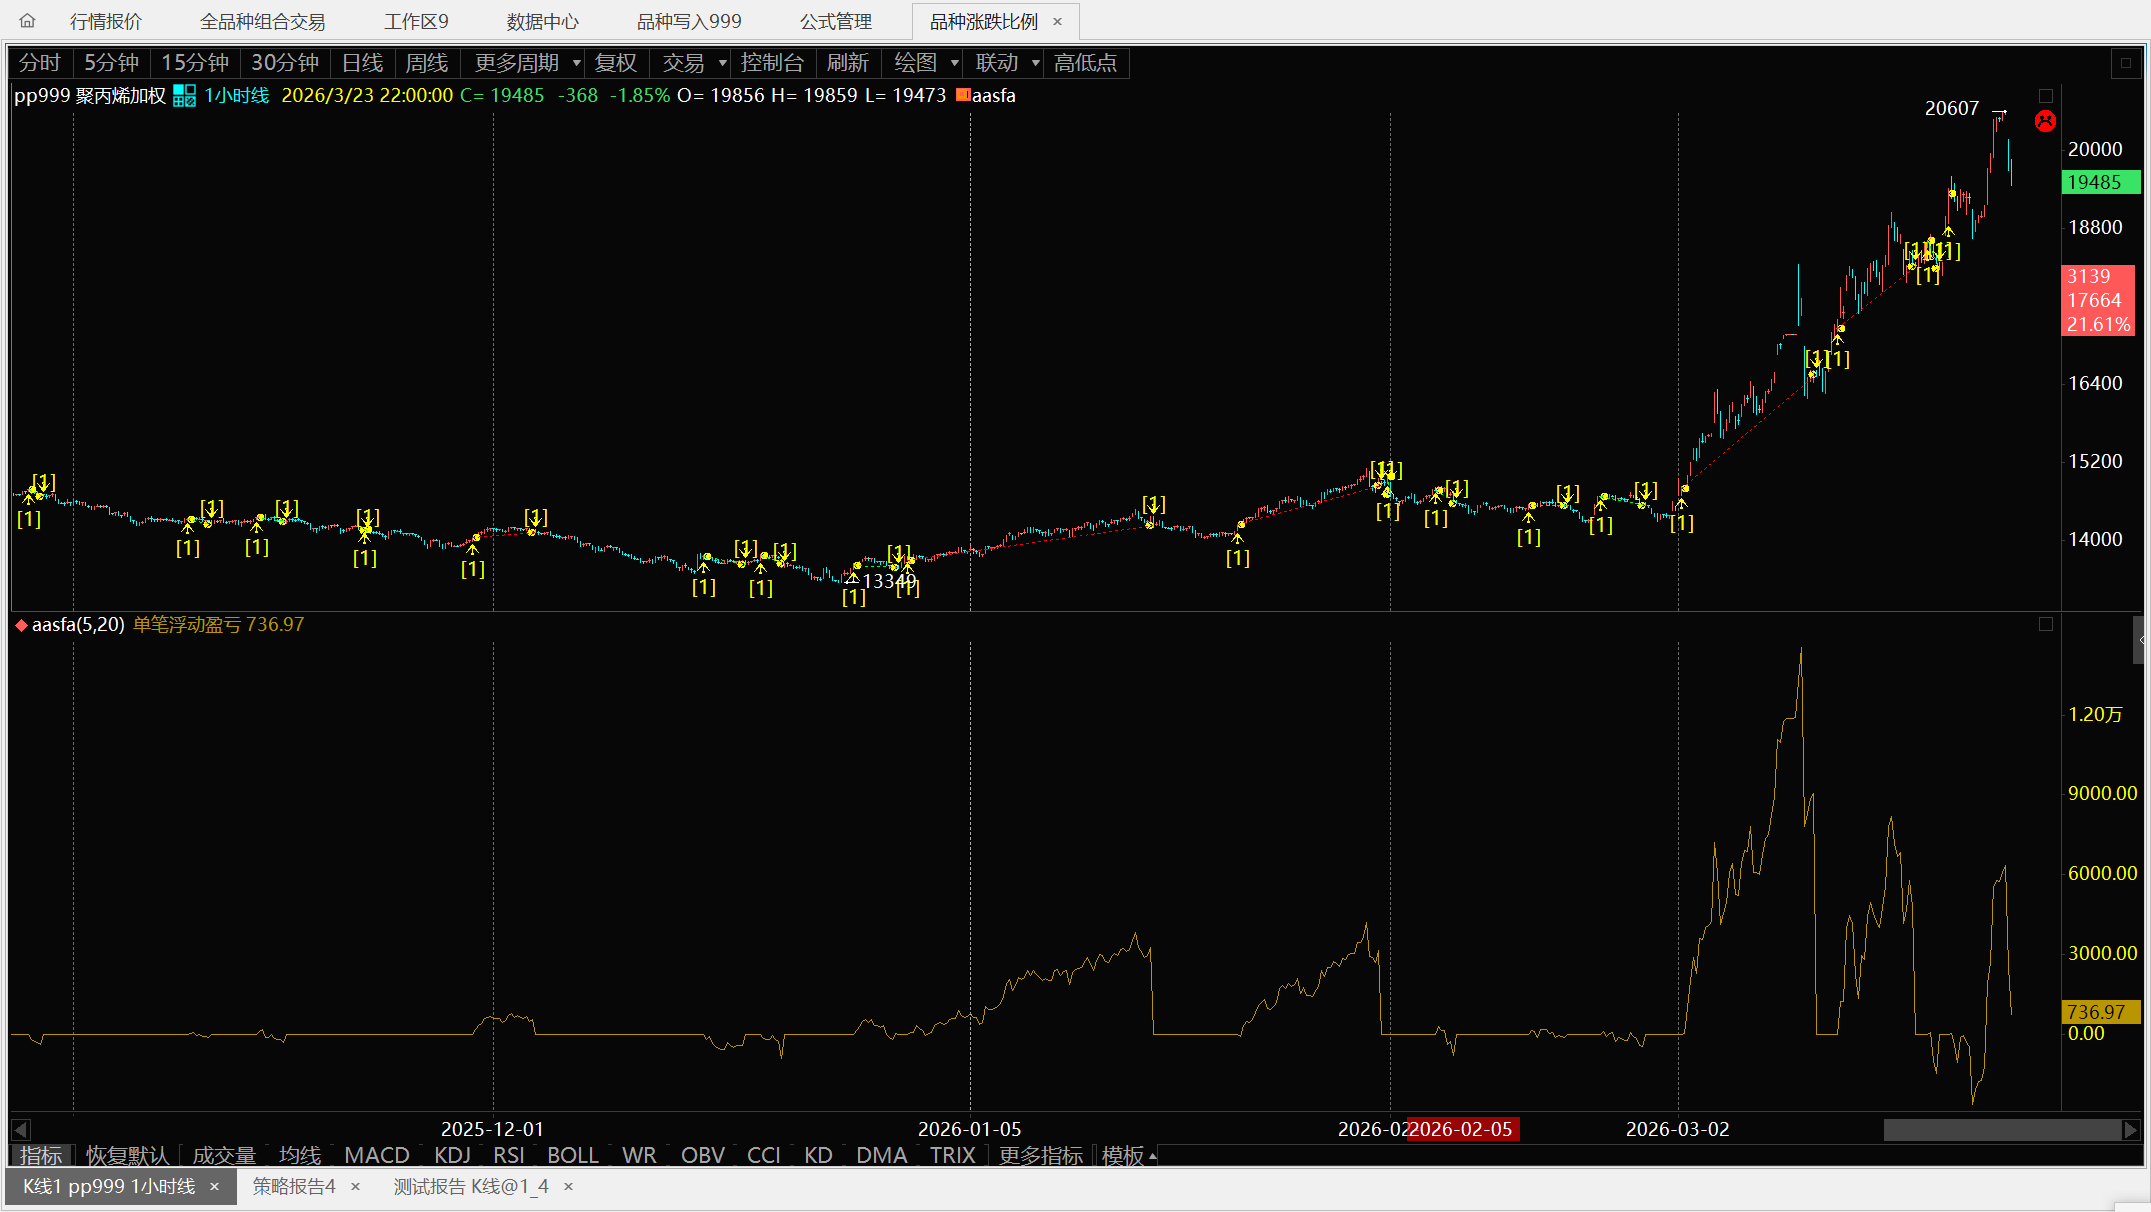
Task: Toggle the 高低点 high-low points button
Action: tap(1085, 63)
